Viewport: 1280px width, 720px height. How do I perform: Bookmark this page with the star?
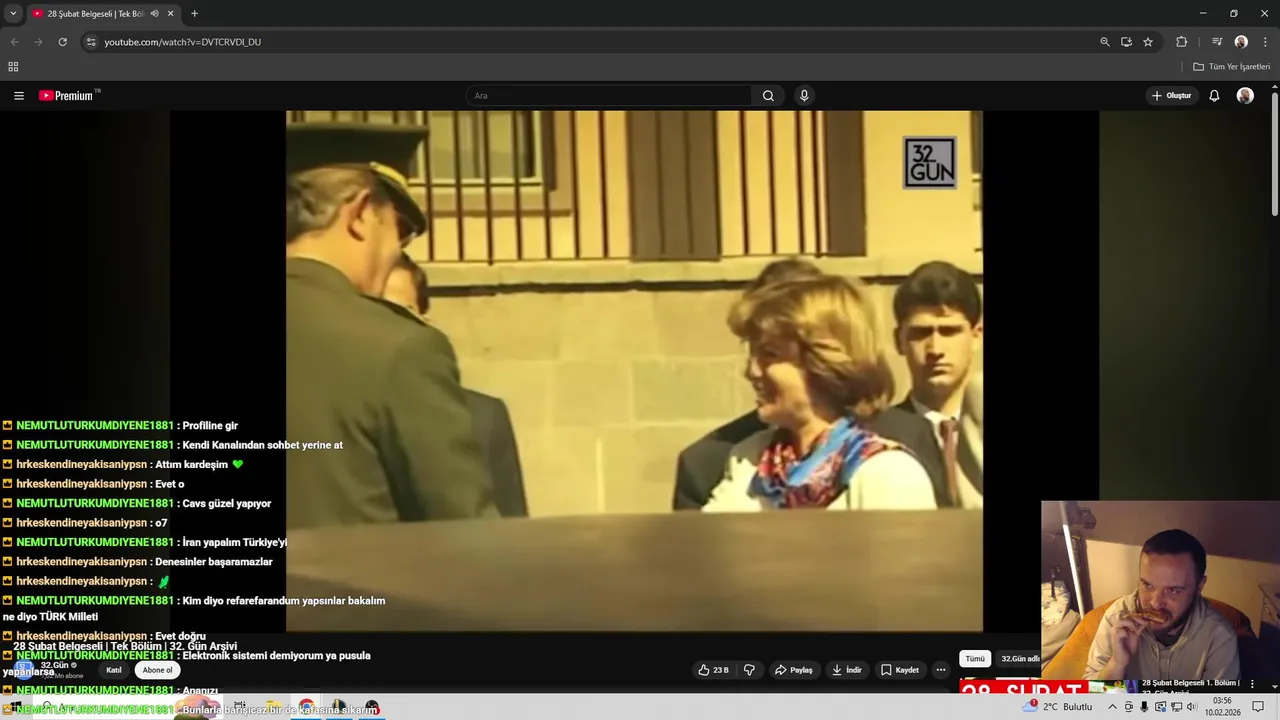click(1148, 42)
